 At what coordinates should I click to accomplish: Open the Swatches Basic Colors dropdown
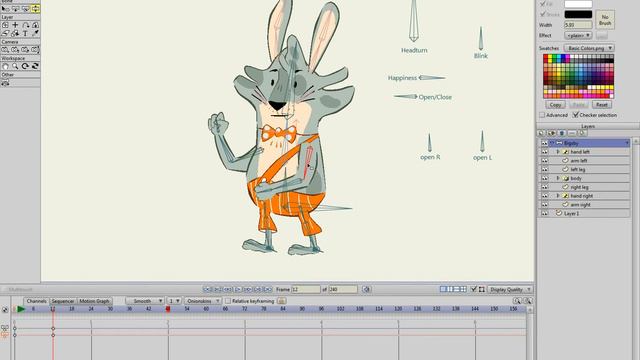pyautogui.click(x=589, y=48)
